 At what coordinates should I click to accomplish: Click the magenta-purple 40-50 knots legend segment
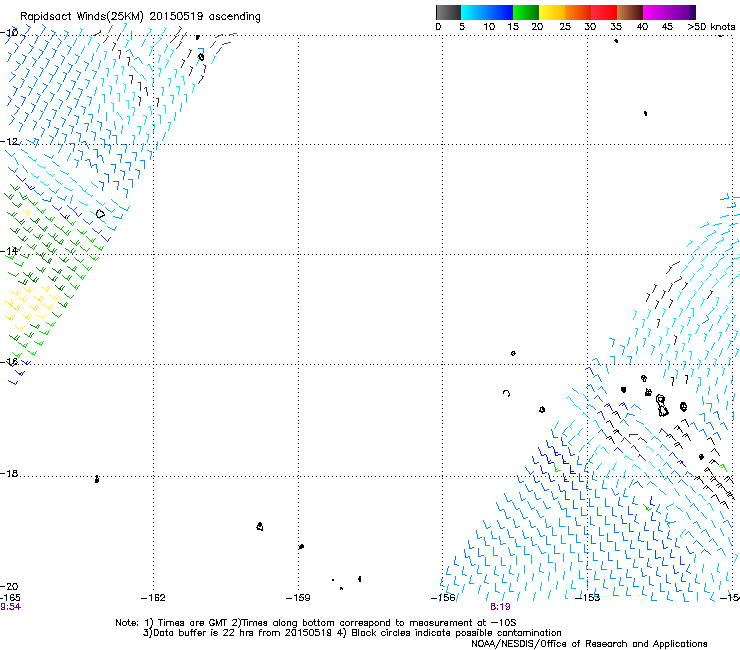coord(669,12)
